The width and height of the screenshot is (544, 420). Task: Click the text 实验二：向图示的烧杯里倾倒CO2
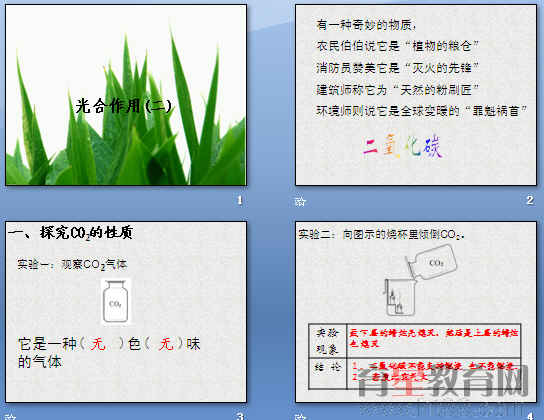[382, 235]
